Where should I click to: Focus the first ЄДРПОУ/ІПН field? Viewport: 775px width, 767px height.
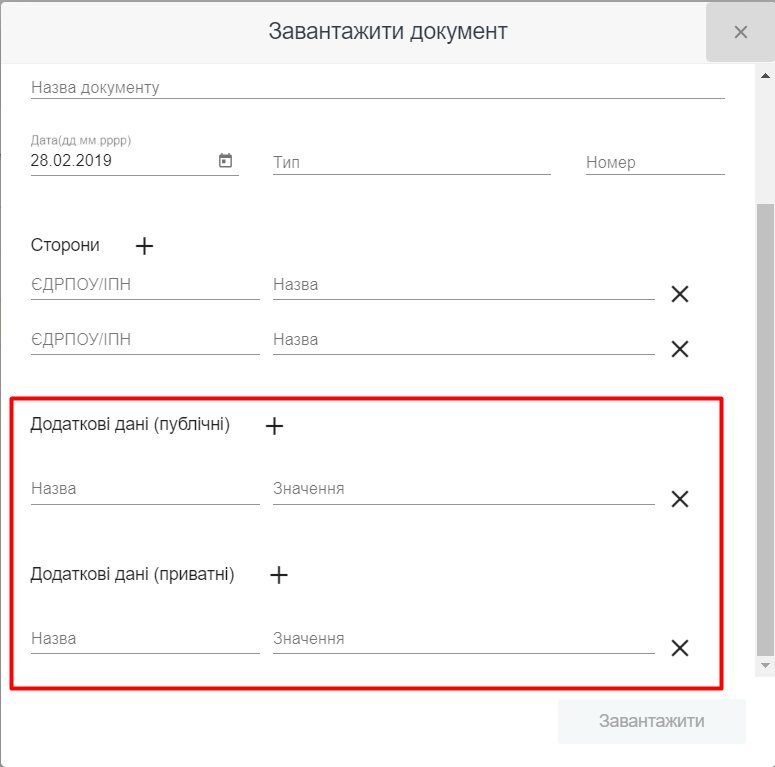click(x=145, y=285)
